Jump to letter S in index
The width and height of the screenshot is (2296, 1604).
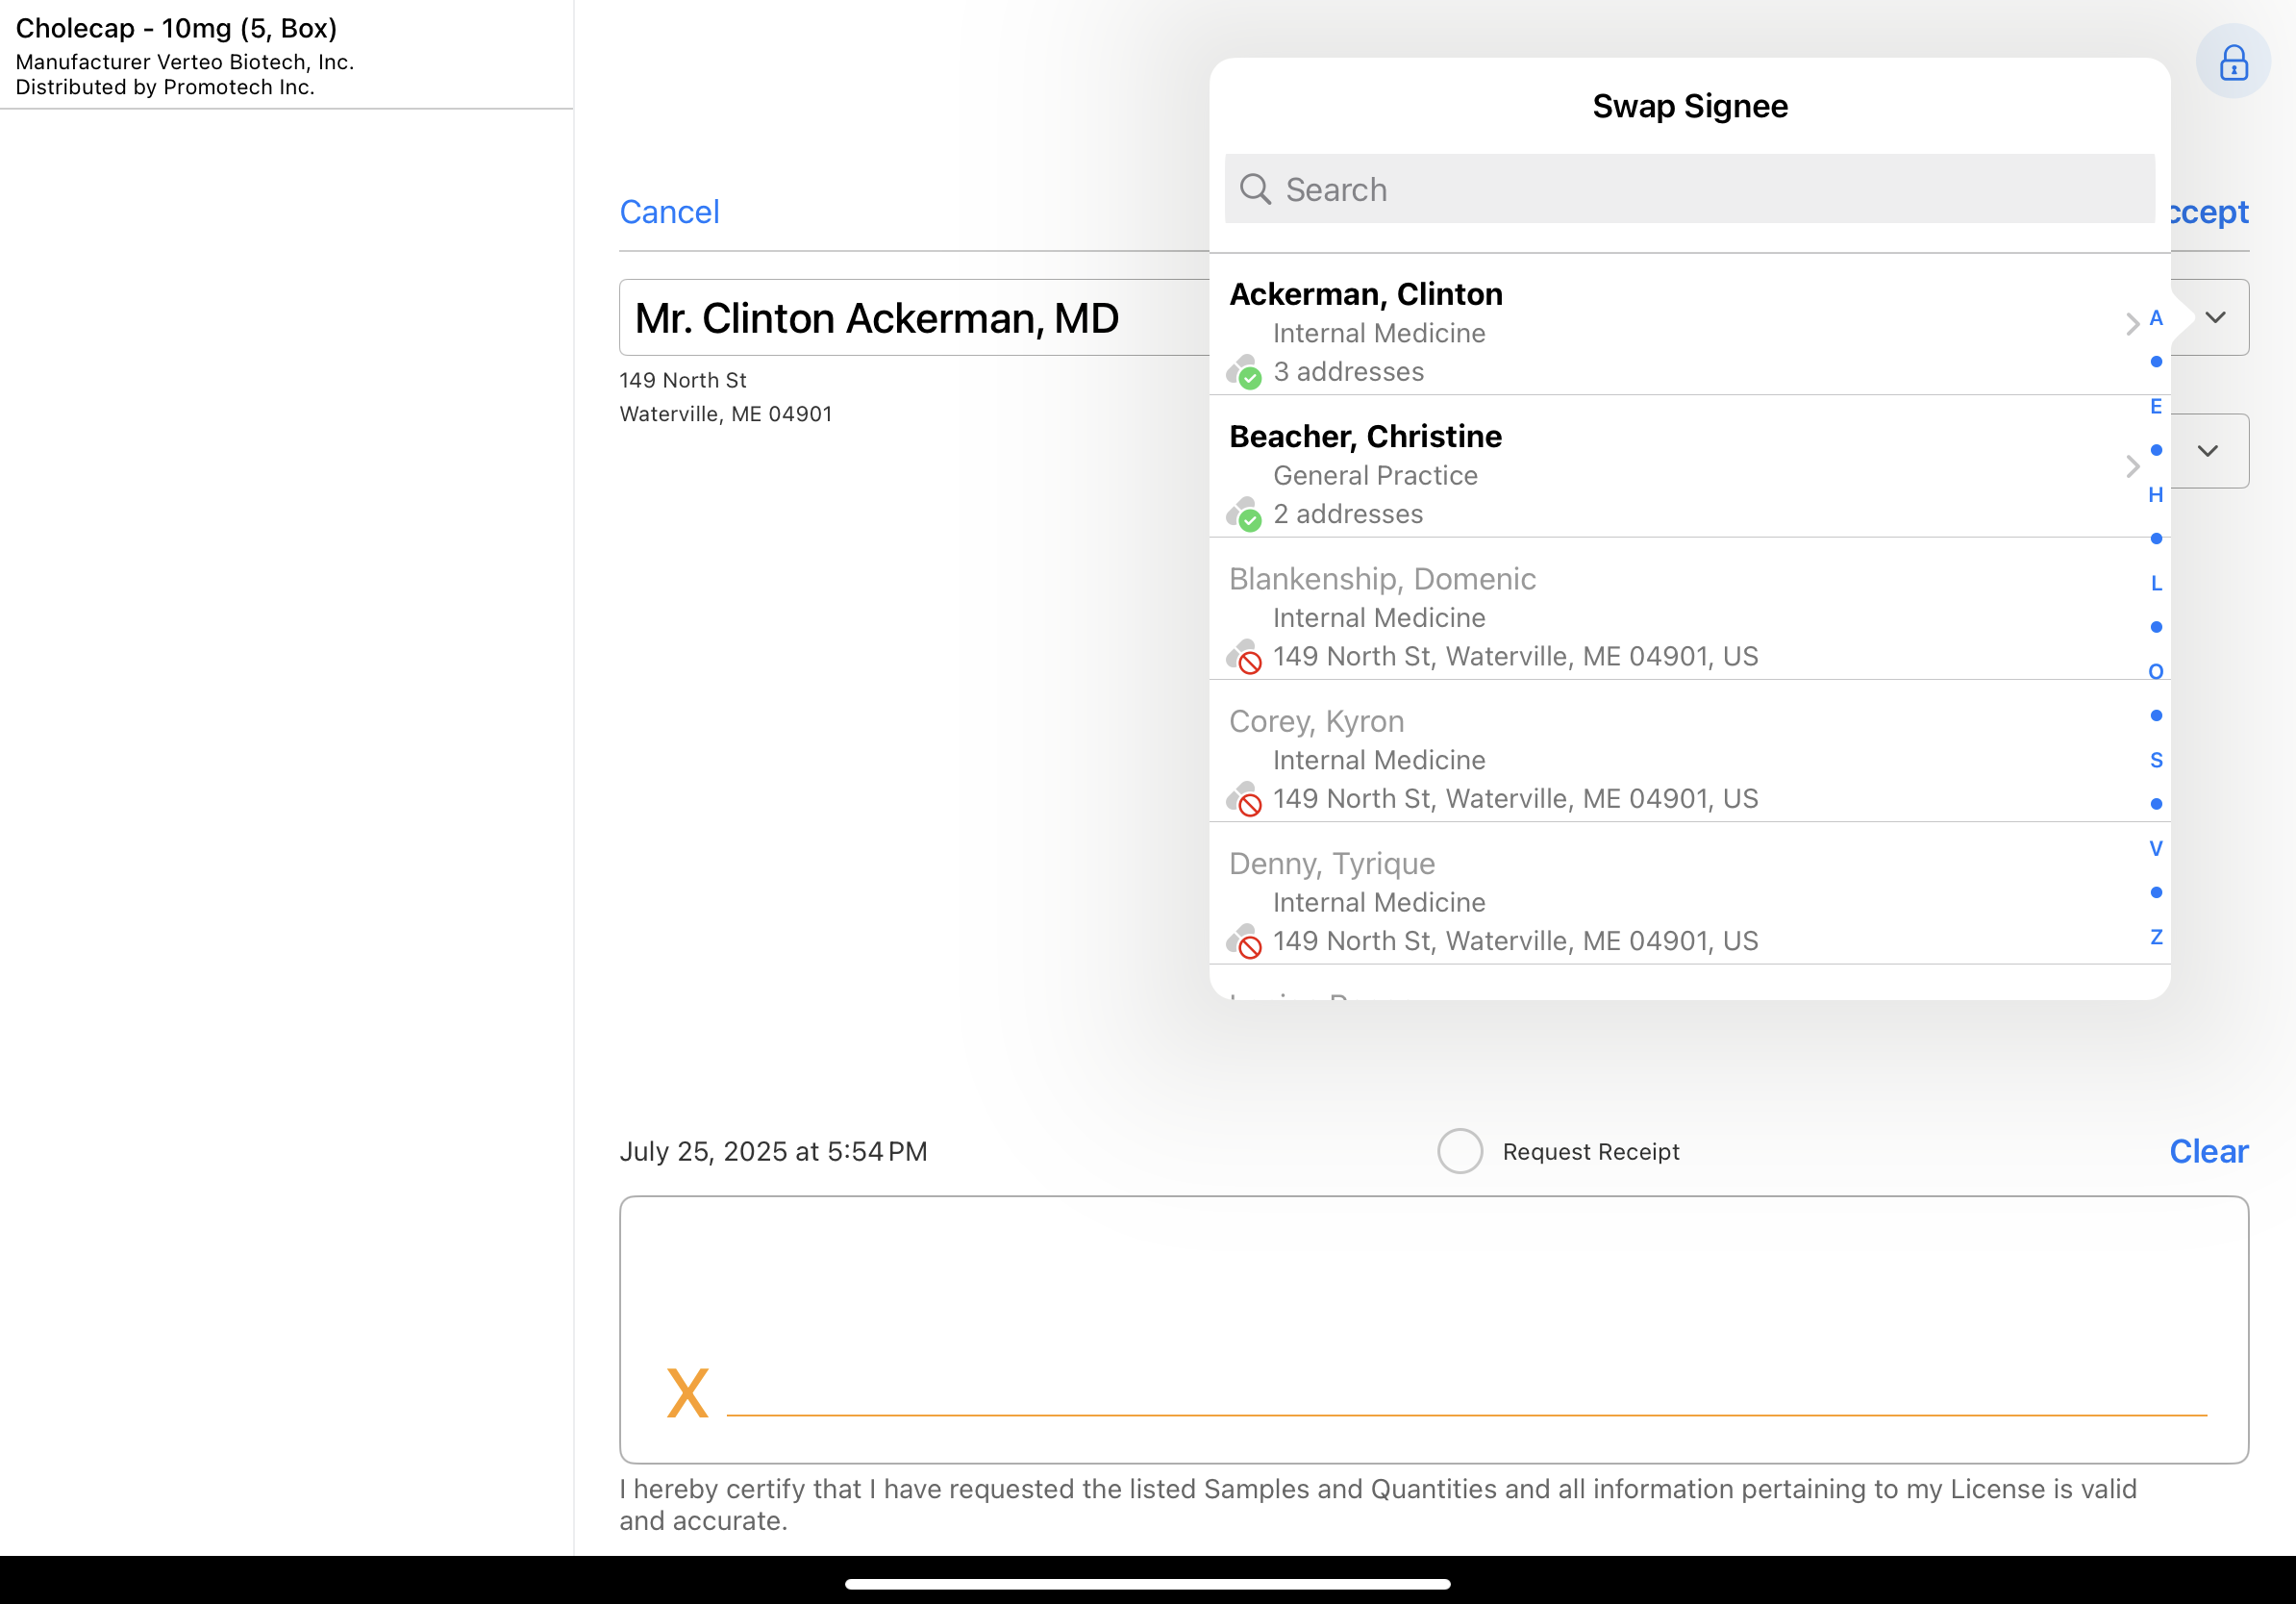coord(2155,760)
